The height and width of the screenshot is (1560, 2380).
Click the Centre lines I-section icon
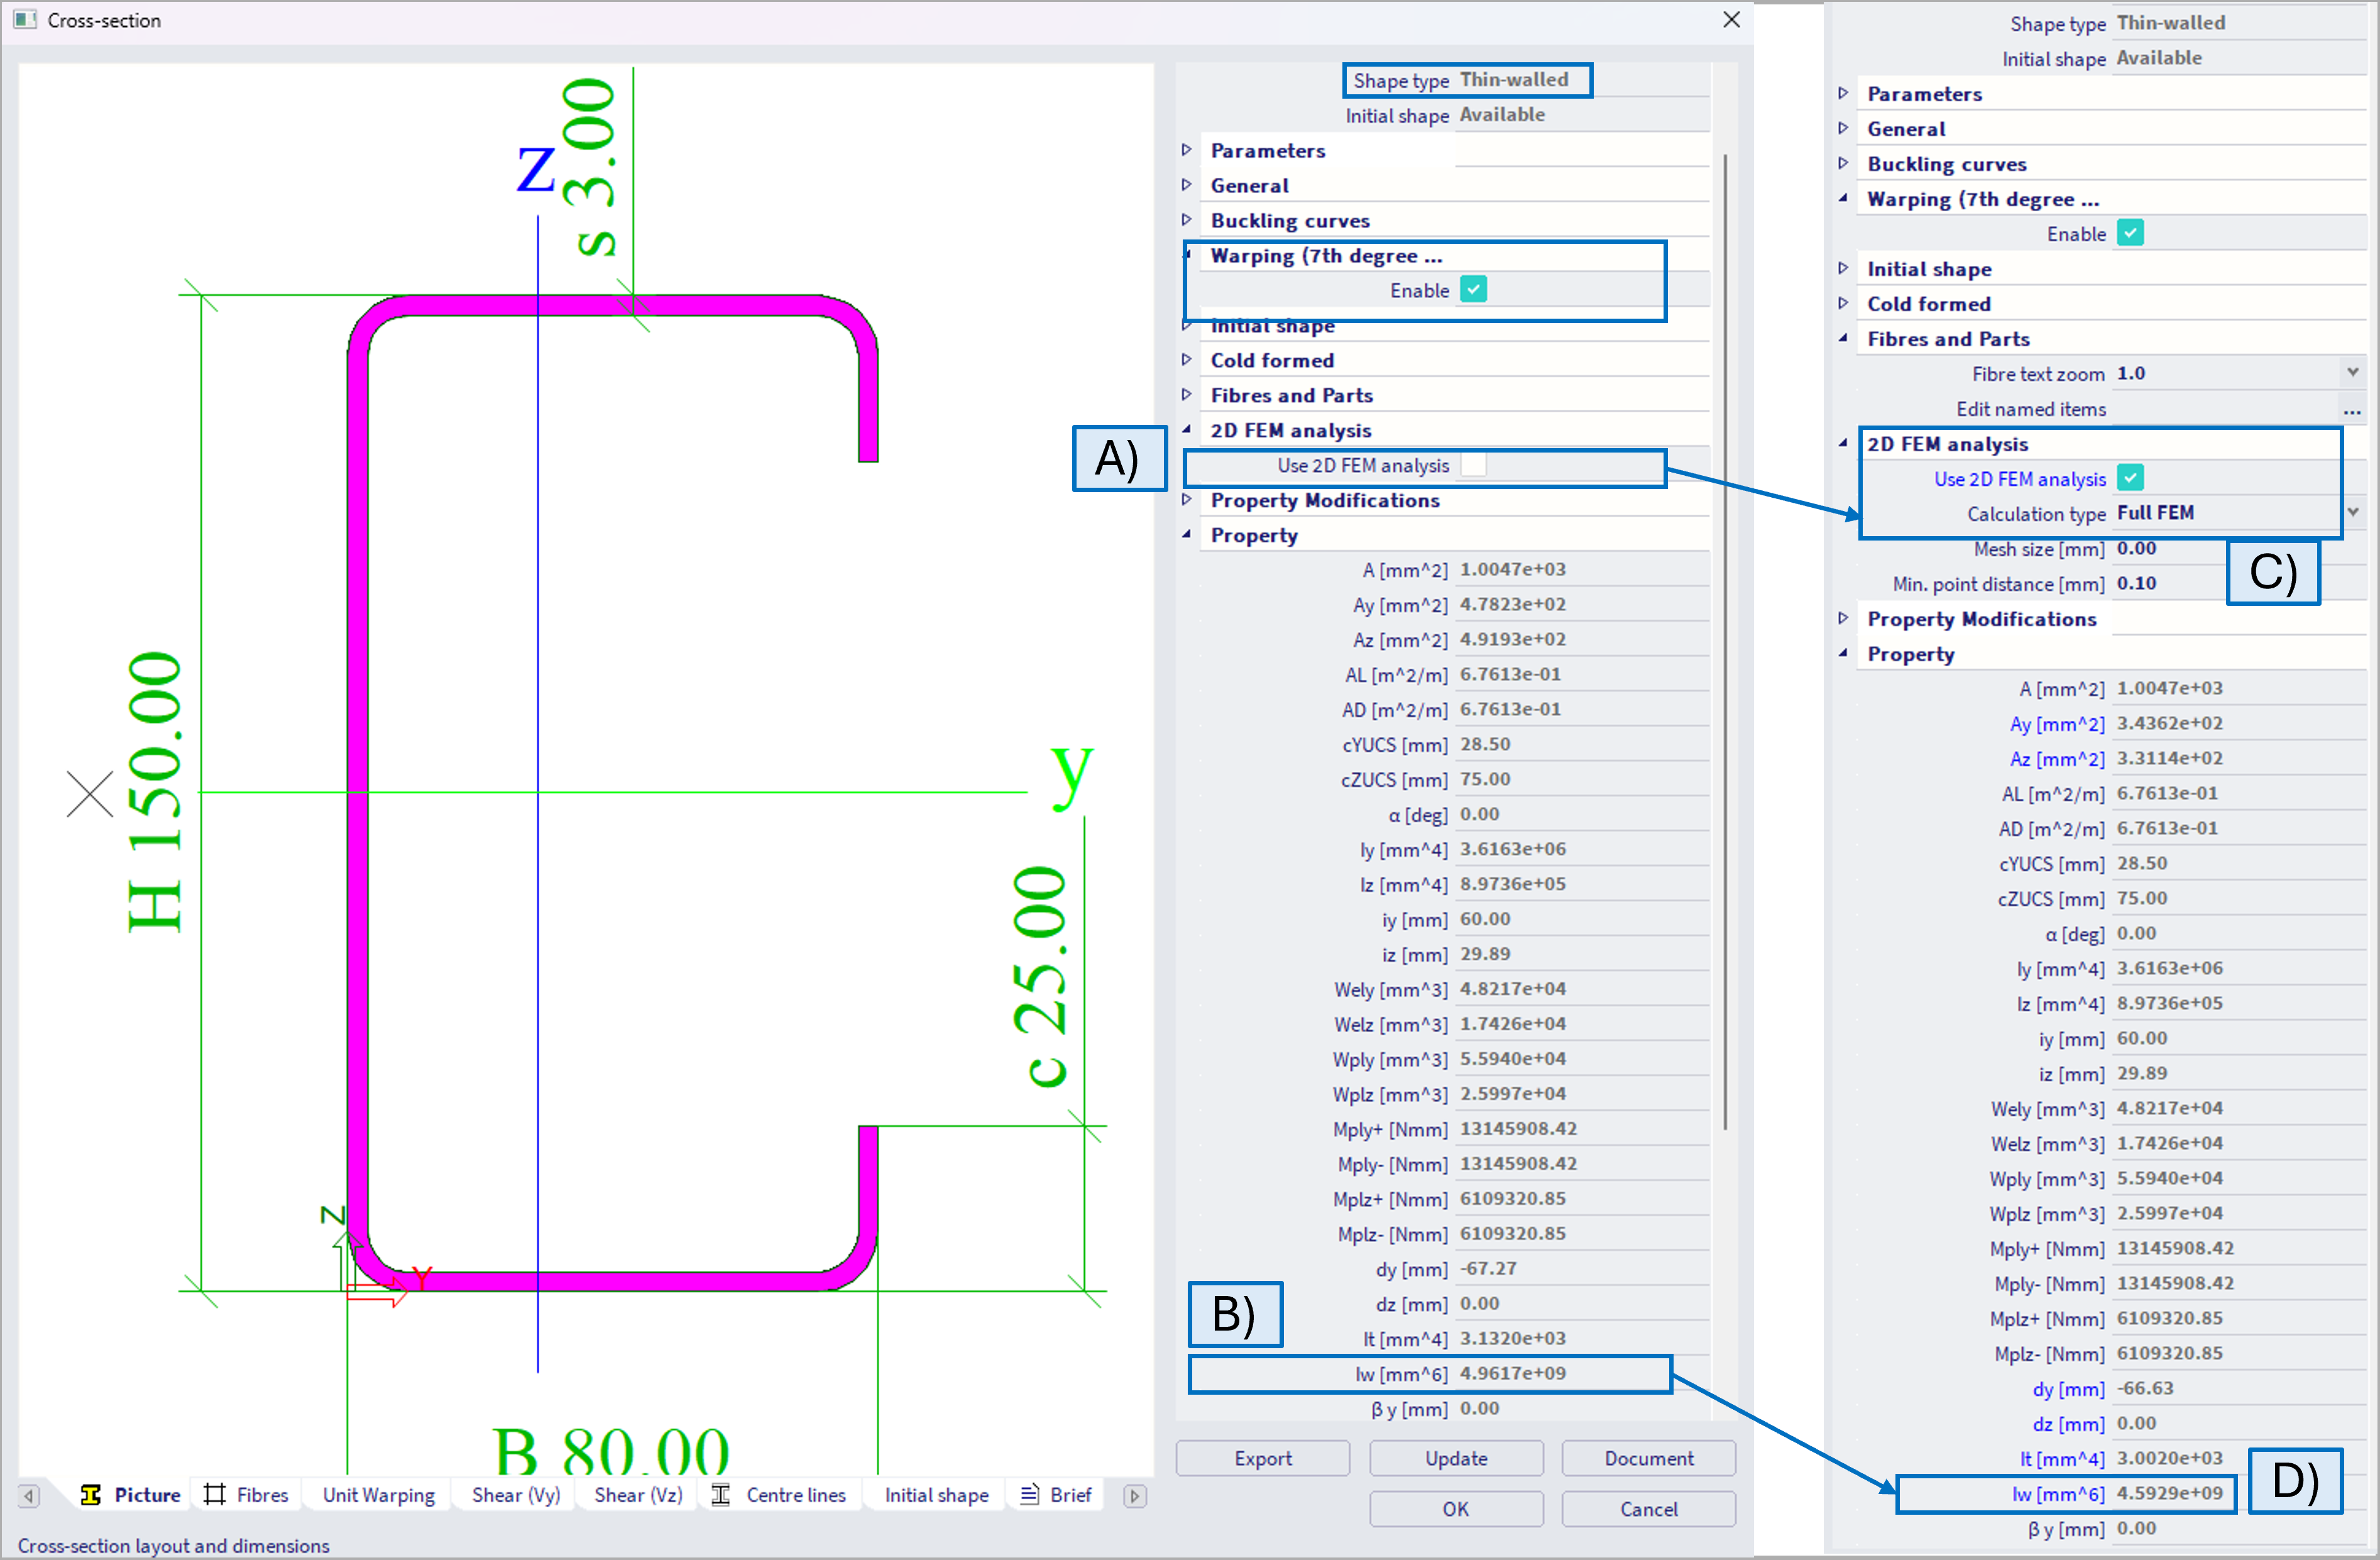point(720,1495)
